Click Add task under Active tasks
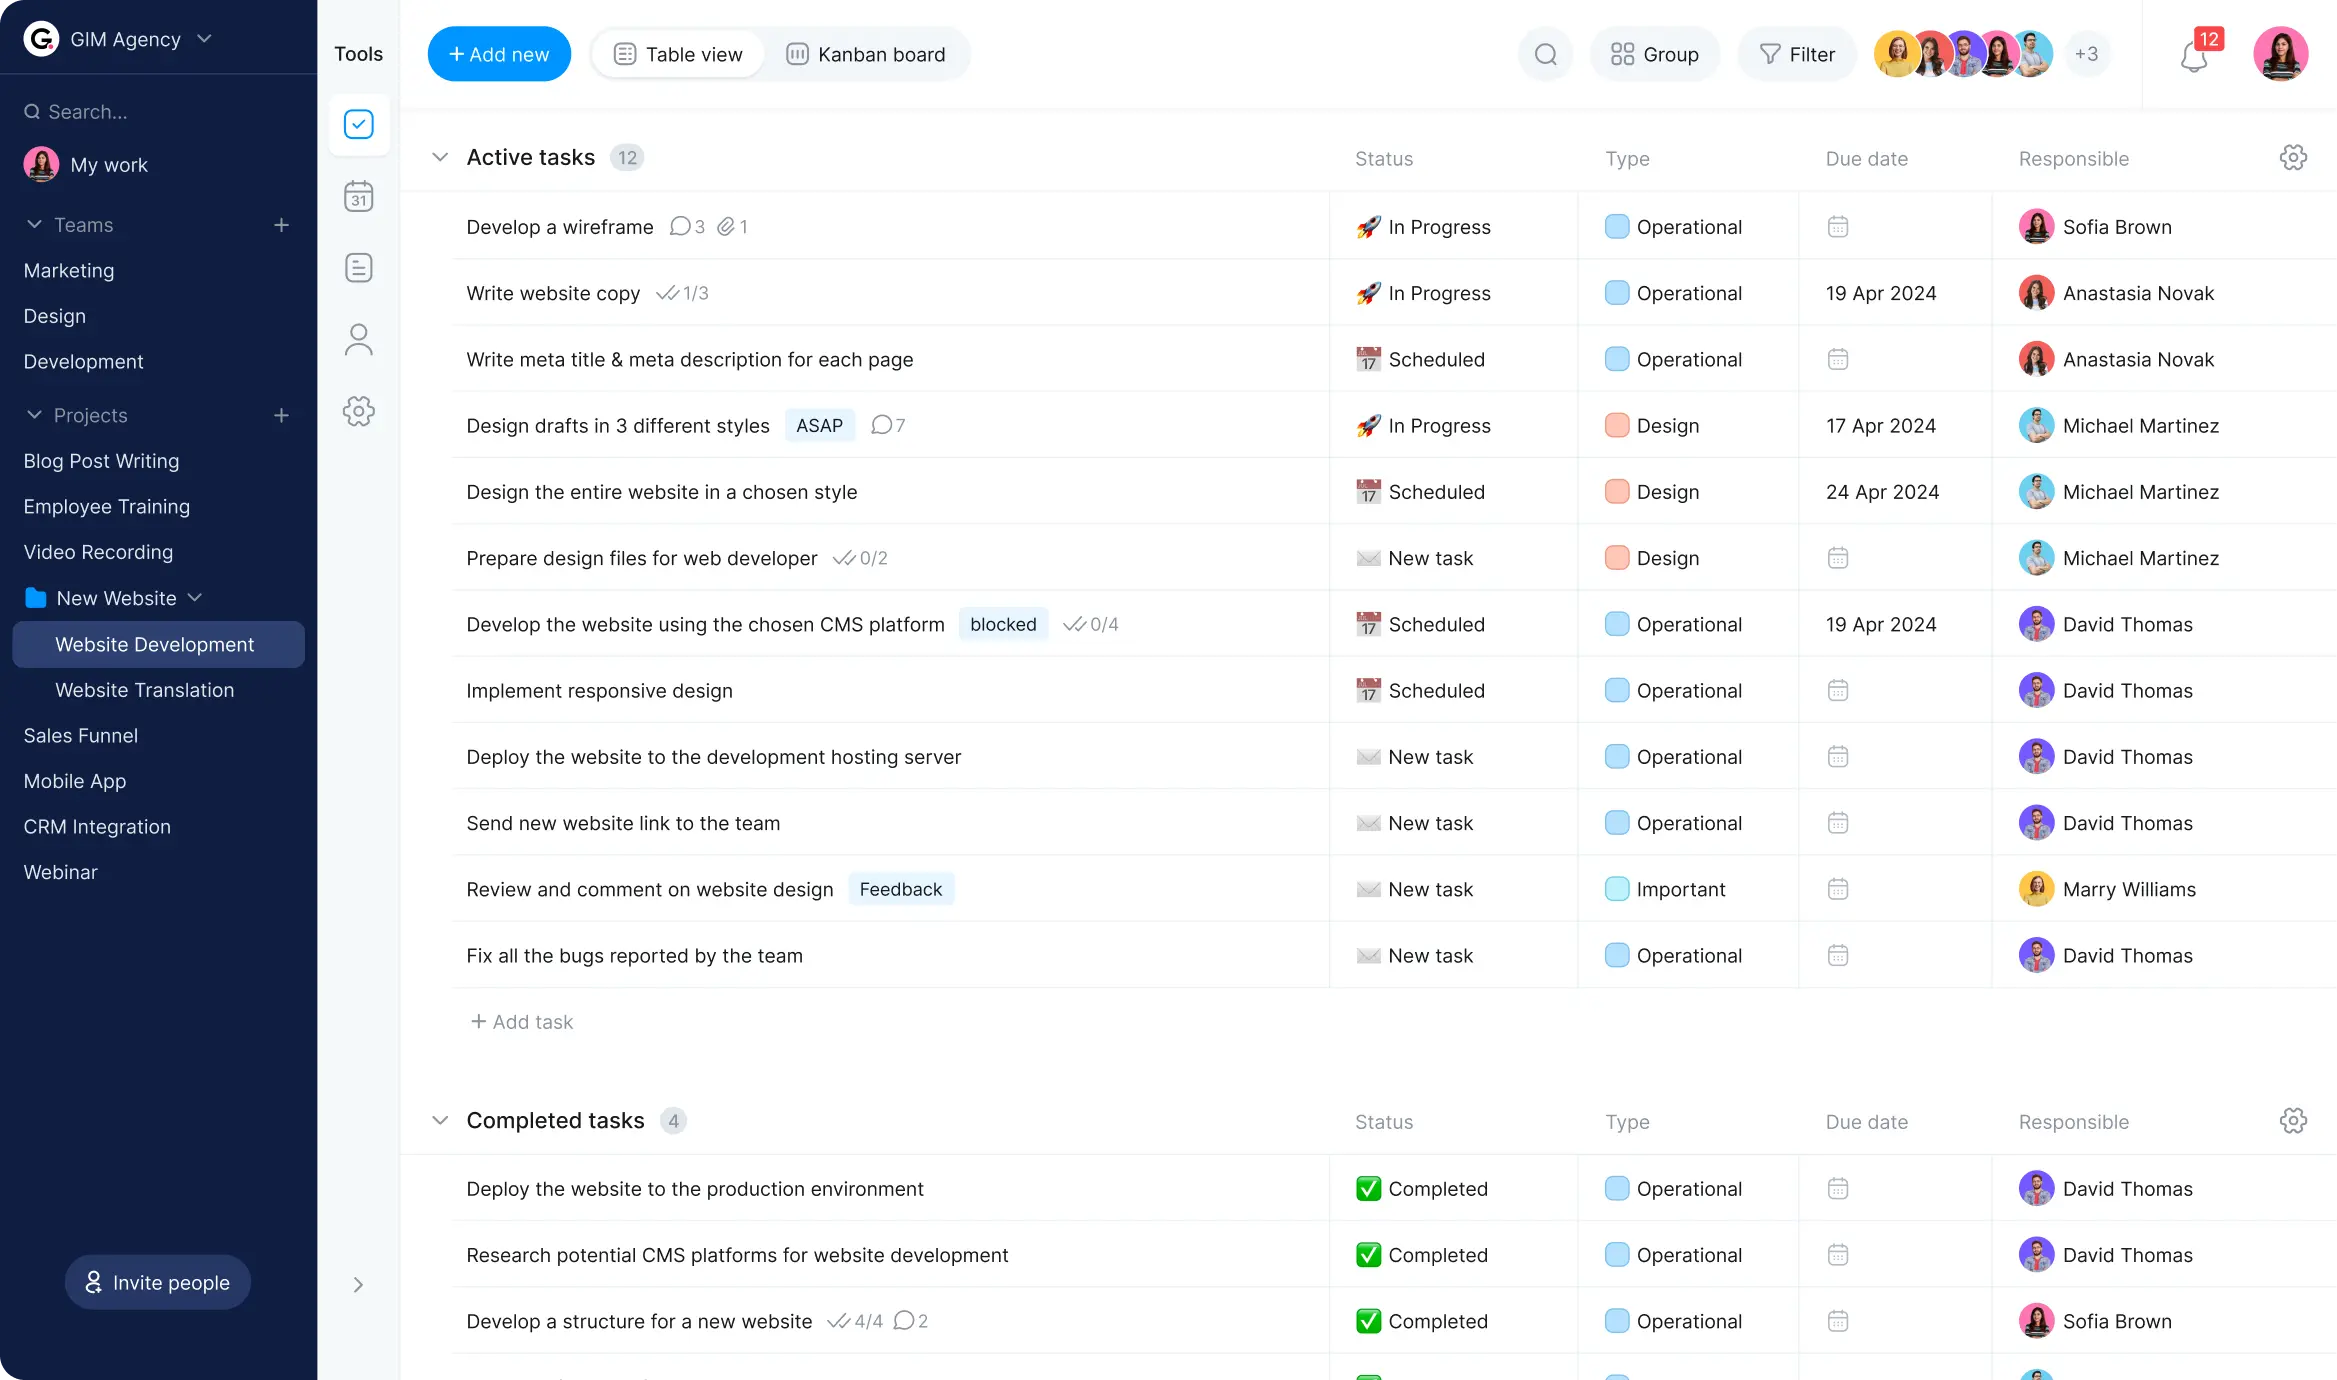The height and width of the screenshot is (1380, 2337). coord(521,1022)
